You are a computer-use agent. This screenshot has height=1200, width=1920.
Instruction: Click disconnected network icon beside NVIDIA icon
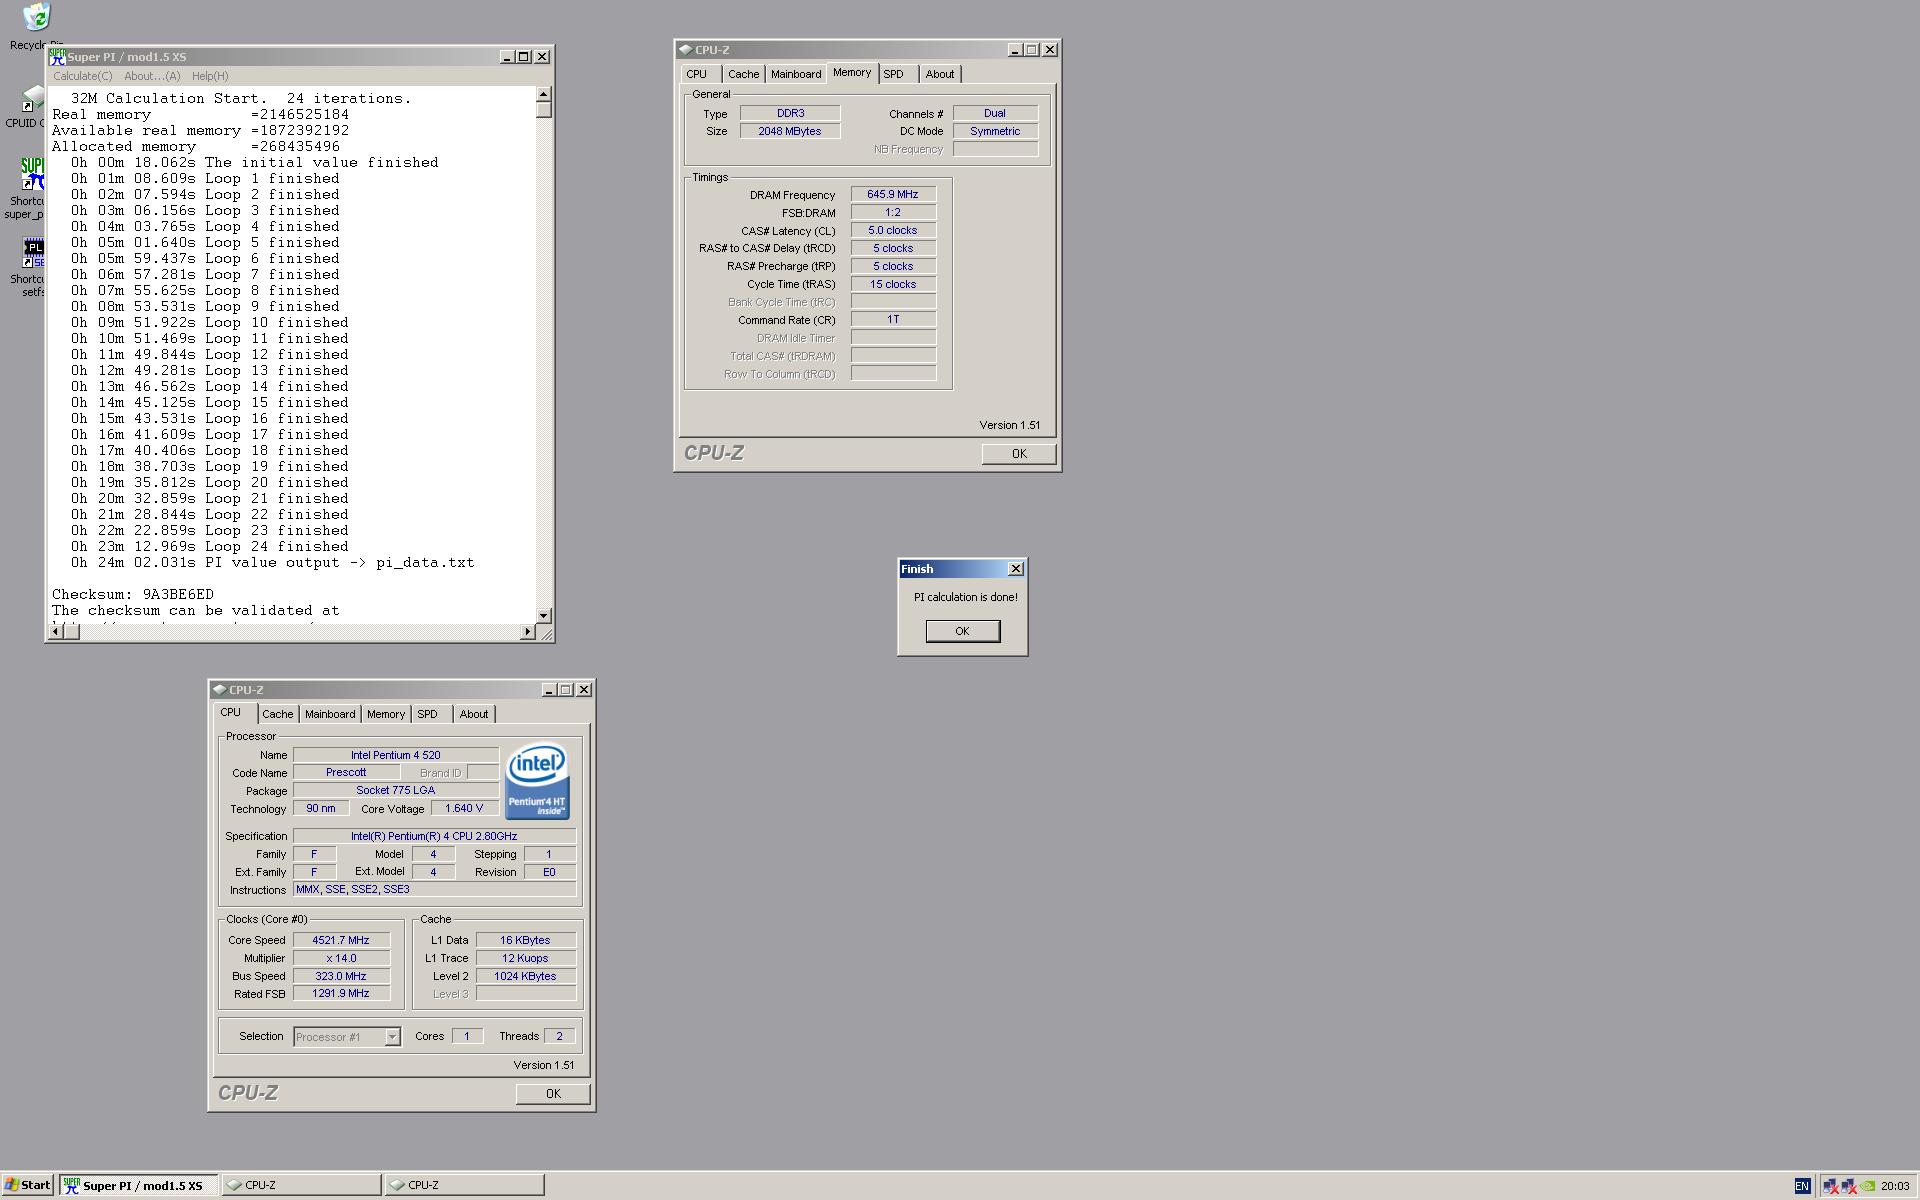coord(1849,1186)
